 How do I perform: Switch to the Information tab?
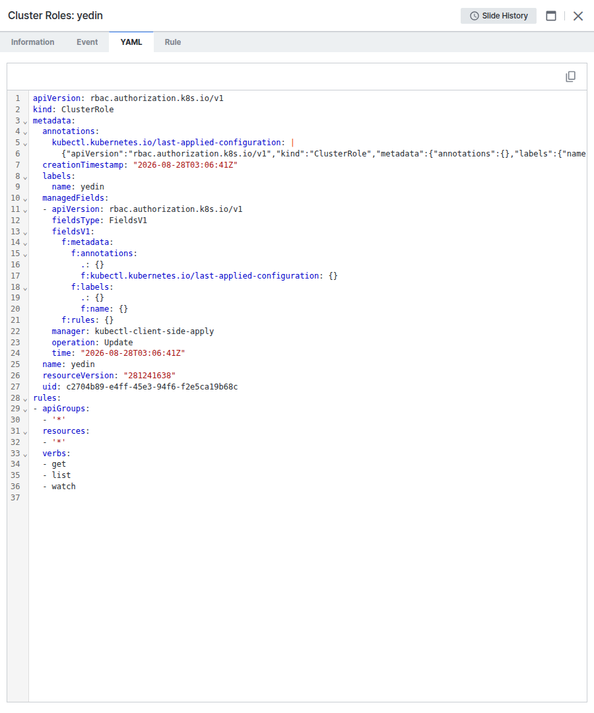(x=33, y=42)
